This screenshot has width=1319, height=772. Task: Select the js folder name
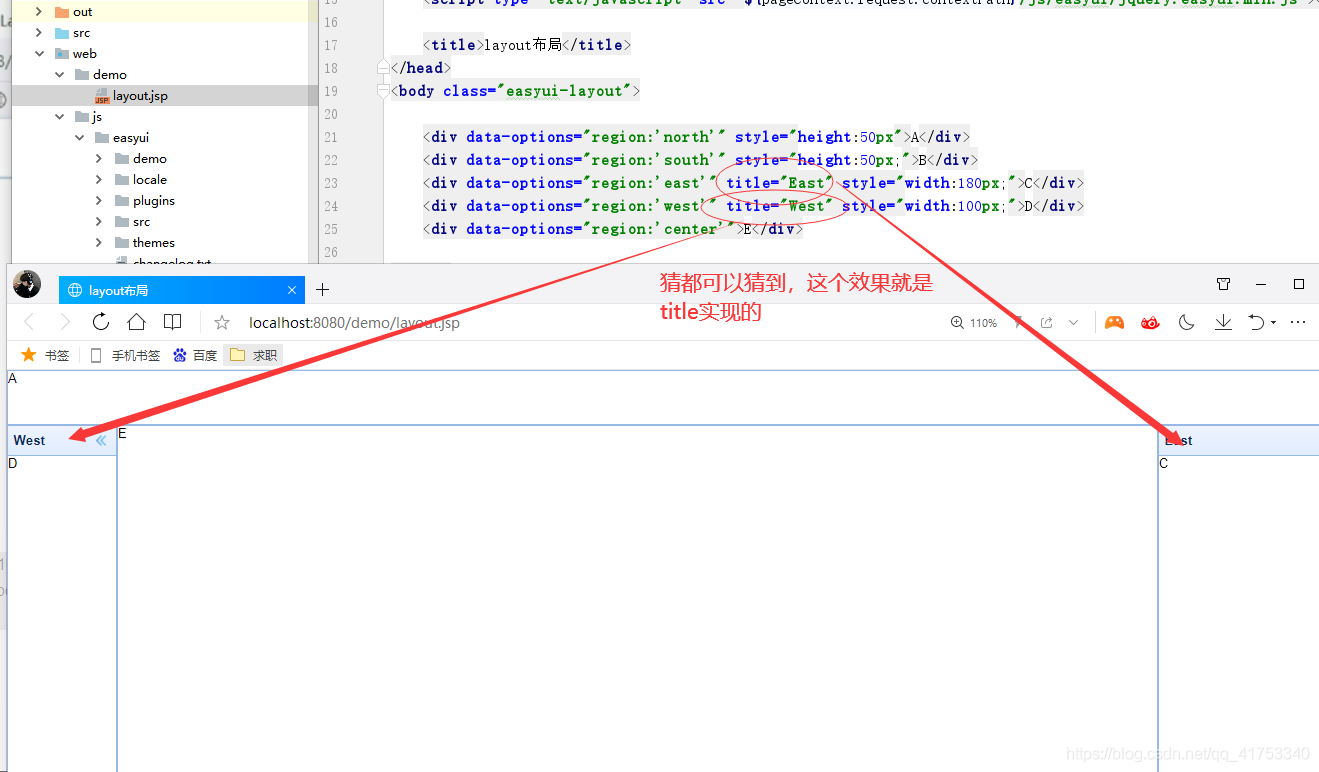pos(97,117)
